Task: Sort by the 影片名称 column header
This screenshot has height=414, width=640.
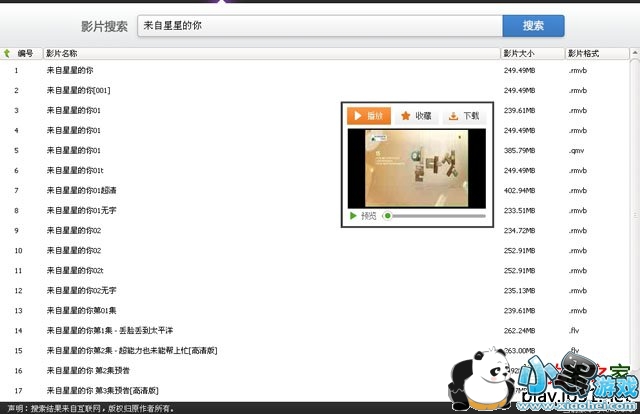Action: (x=61, y=53)
